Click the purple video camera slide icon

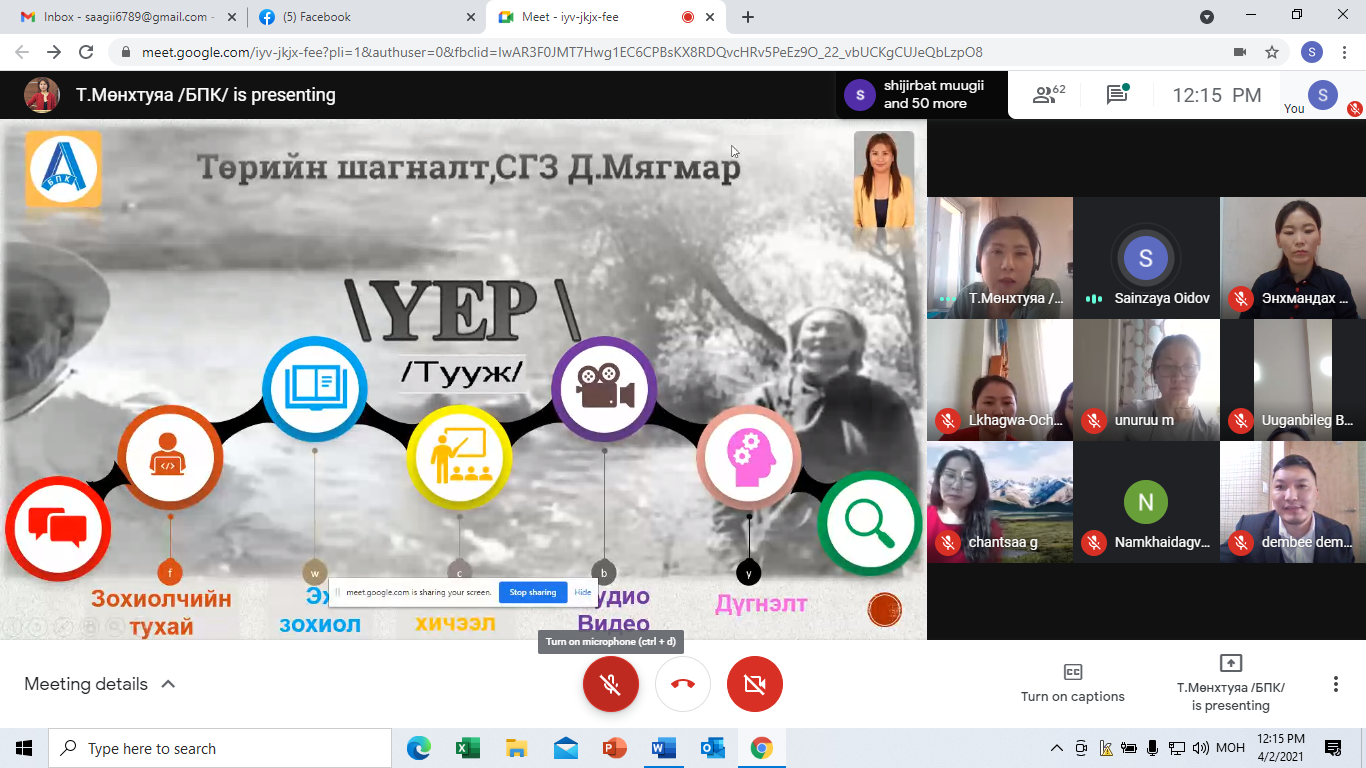[604, 390]
